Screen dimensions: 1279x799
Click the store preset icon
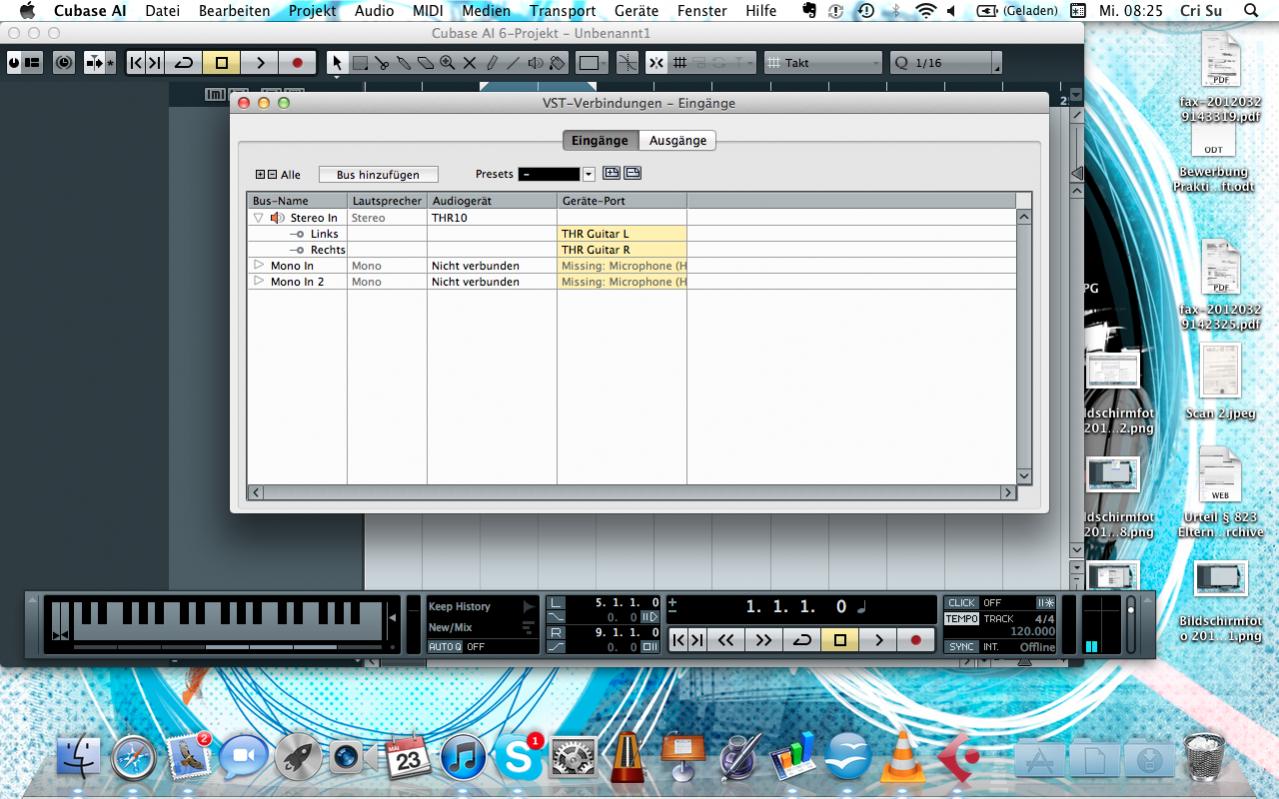coord(611,173)
